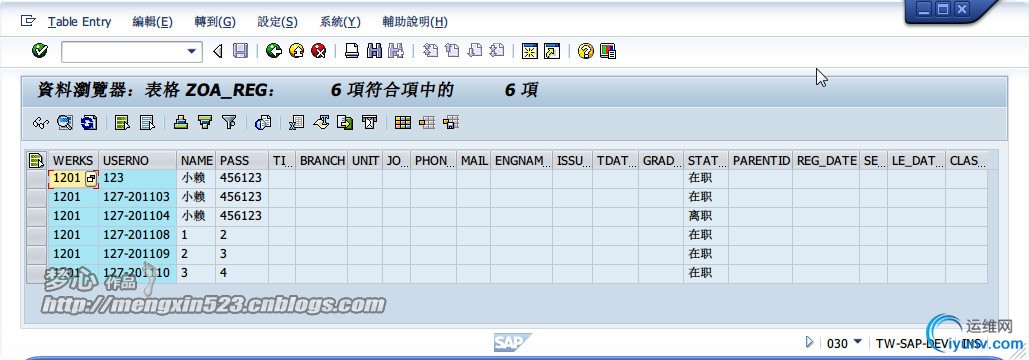1029x360 pixels.
Task: Click the Display glasses icon
Action: (x=41, y=123)
